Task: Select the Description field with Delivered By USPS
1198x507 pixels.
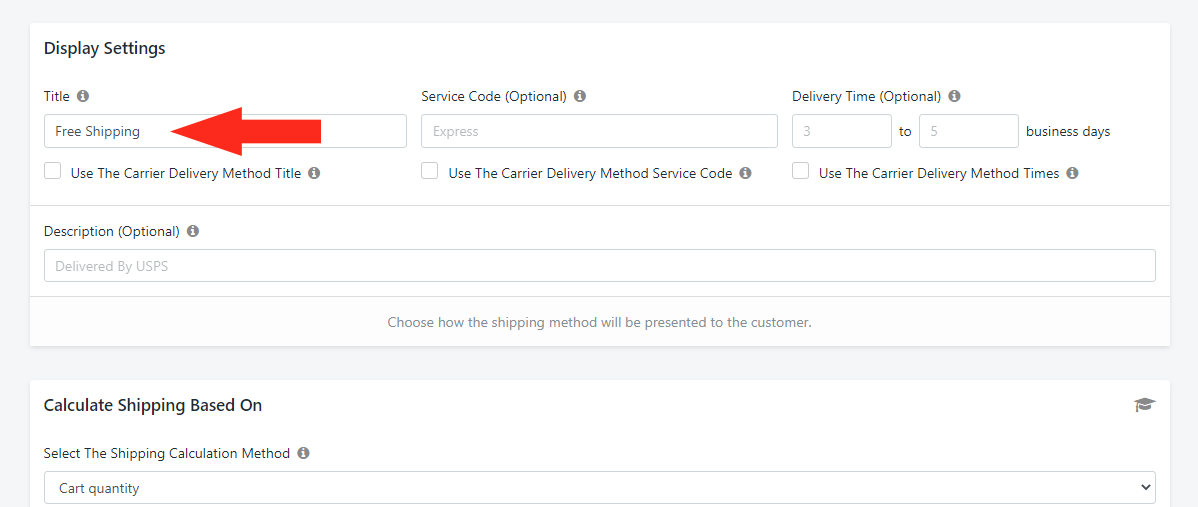Action: 600,266
